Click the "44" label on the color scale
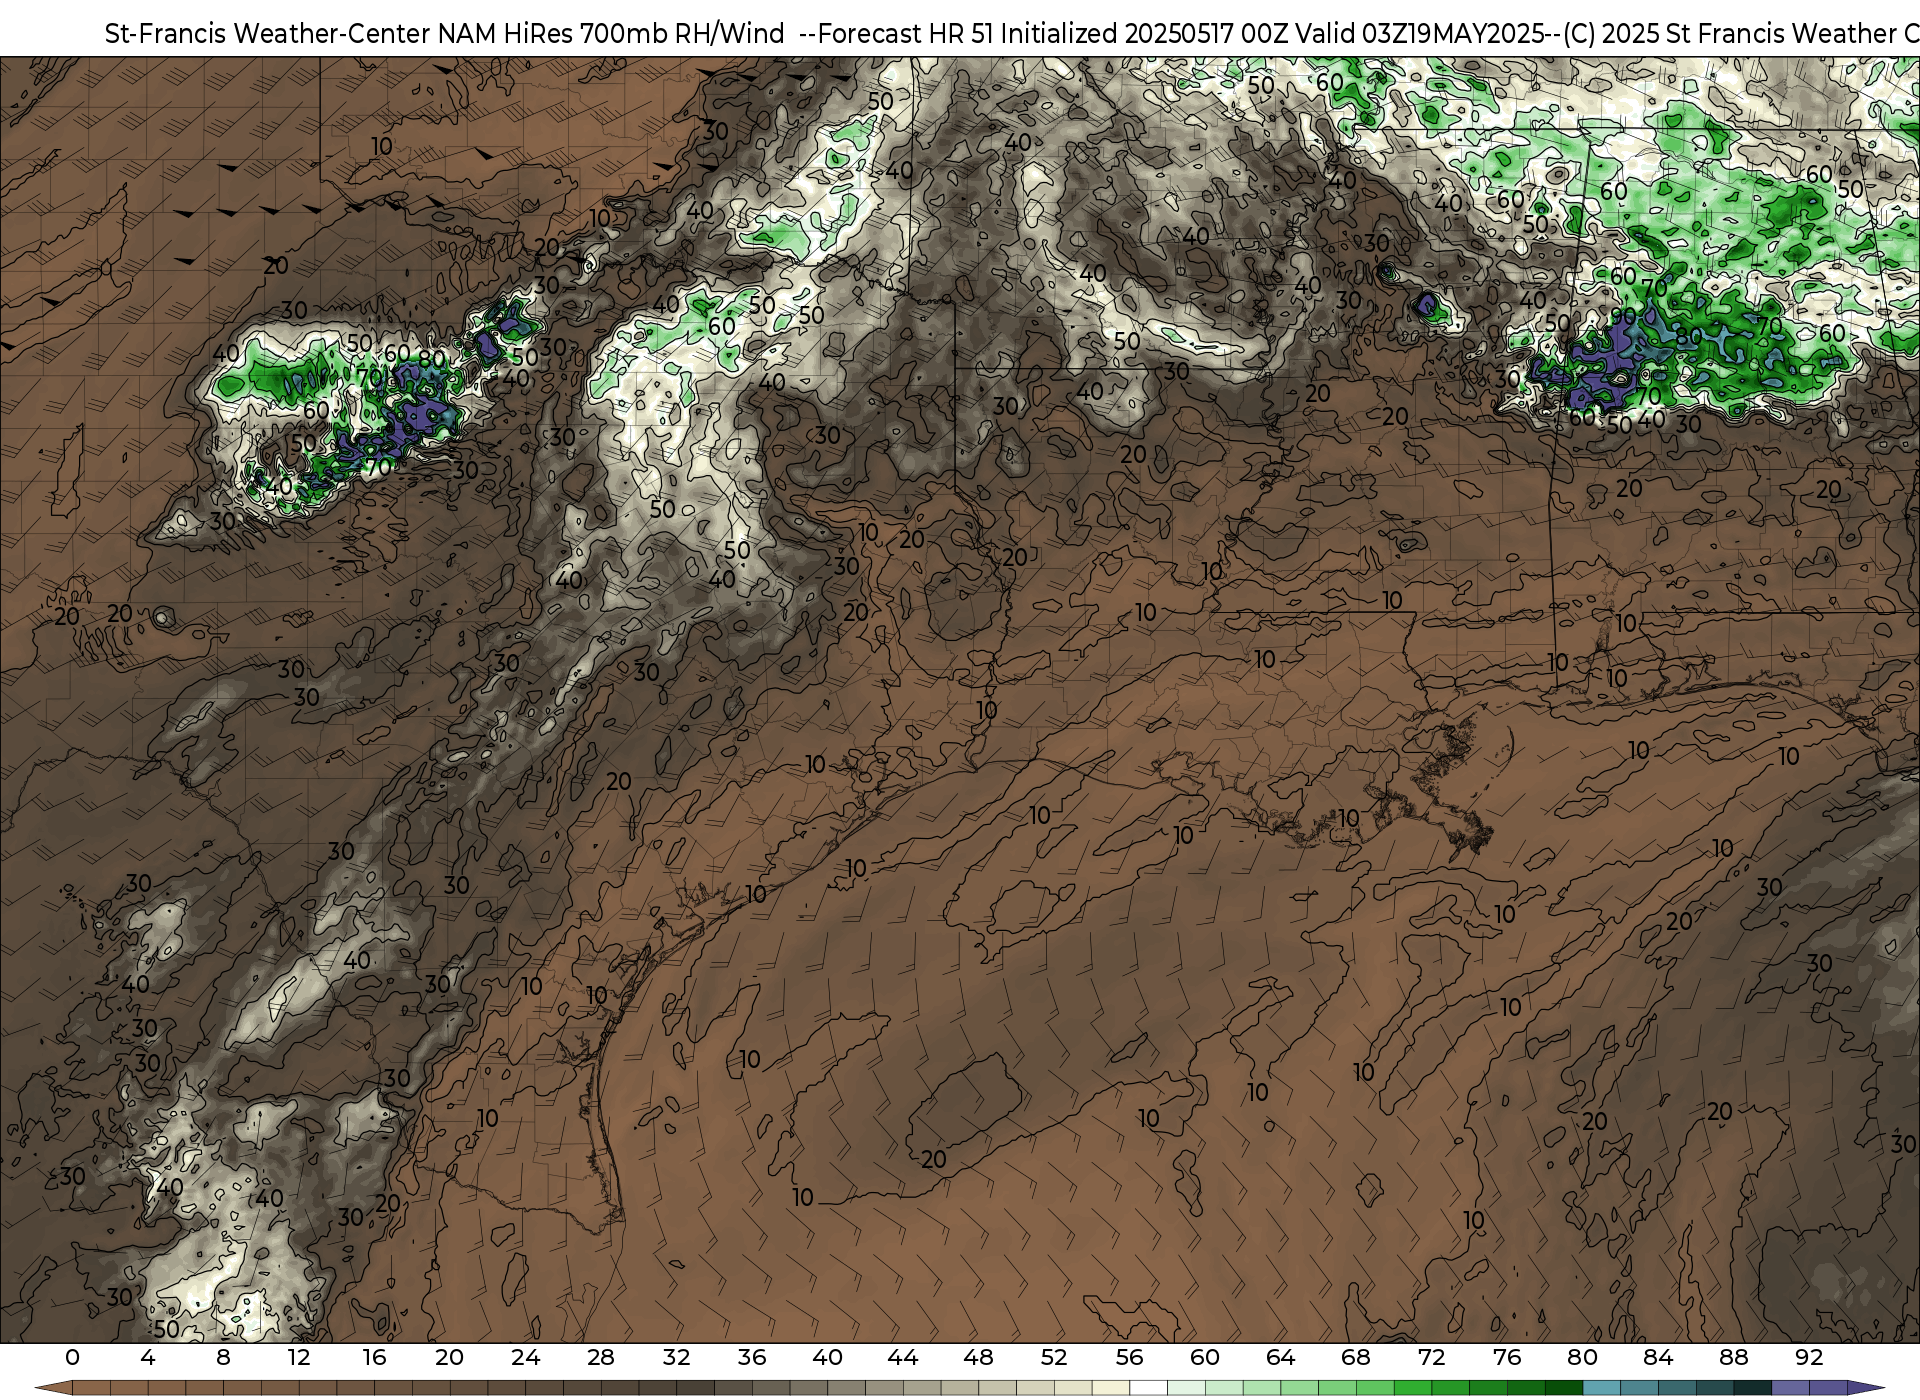This screenshot has height=1400, width=1920. [903, 1357]
